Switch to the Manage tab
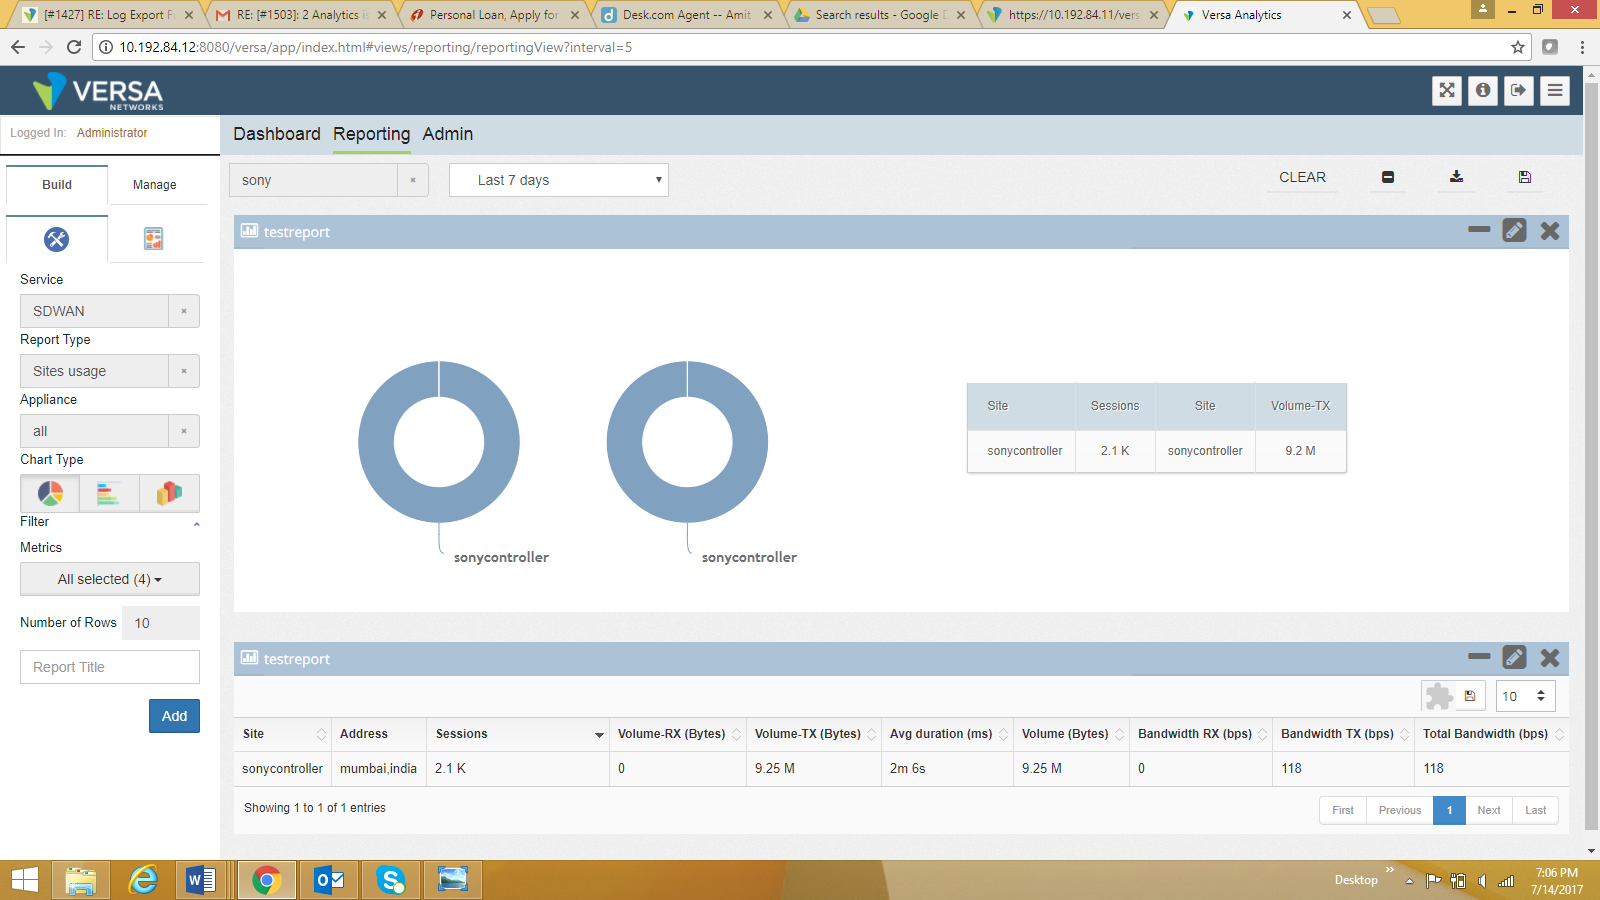Image resolution: width=1600 pixels, height=900 pixels. [x=155, y=185]
